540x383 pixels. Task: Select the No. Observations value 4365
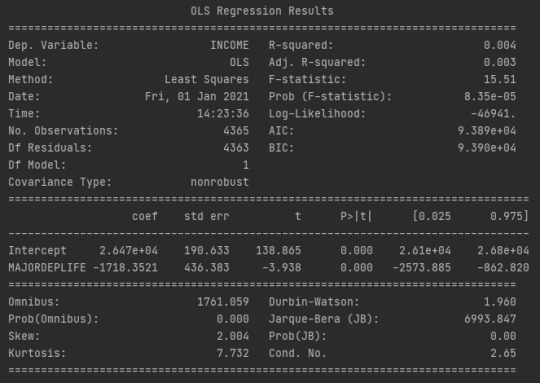(x=236, y=131)
